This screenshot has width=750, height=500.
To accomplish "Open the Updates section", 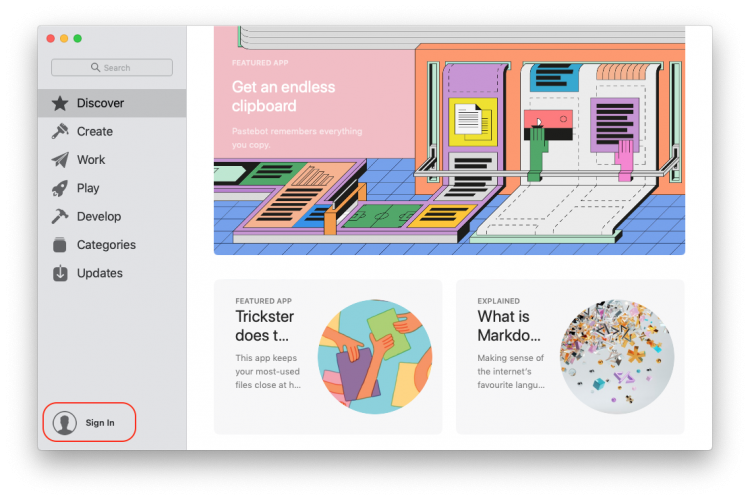I will (x=112, y=273).
